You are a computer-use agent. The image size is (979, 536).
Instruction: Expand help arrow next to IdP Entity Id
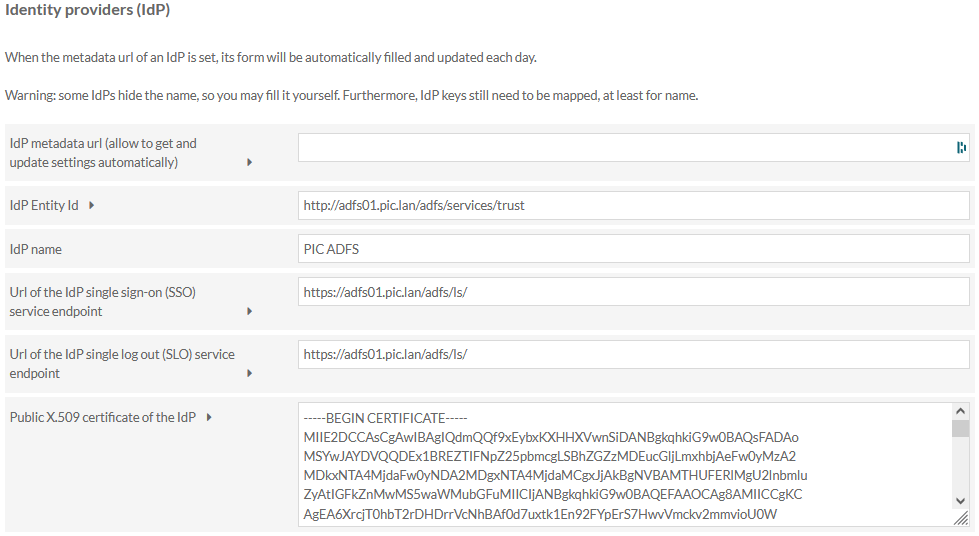tap(91, 206)
